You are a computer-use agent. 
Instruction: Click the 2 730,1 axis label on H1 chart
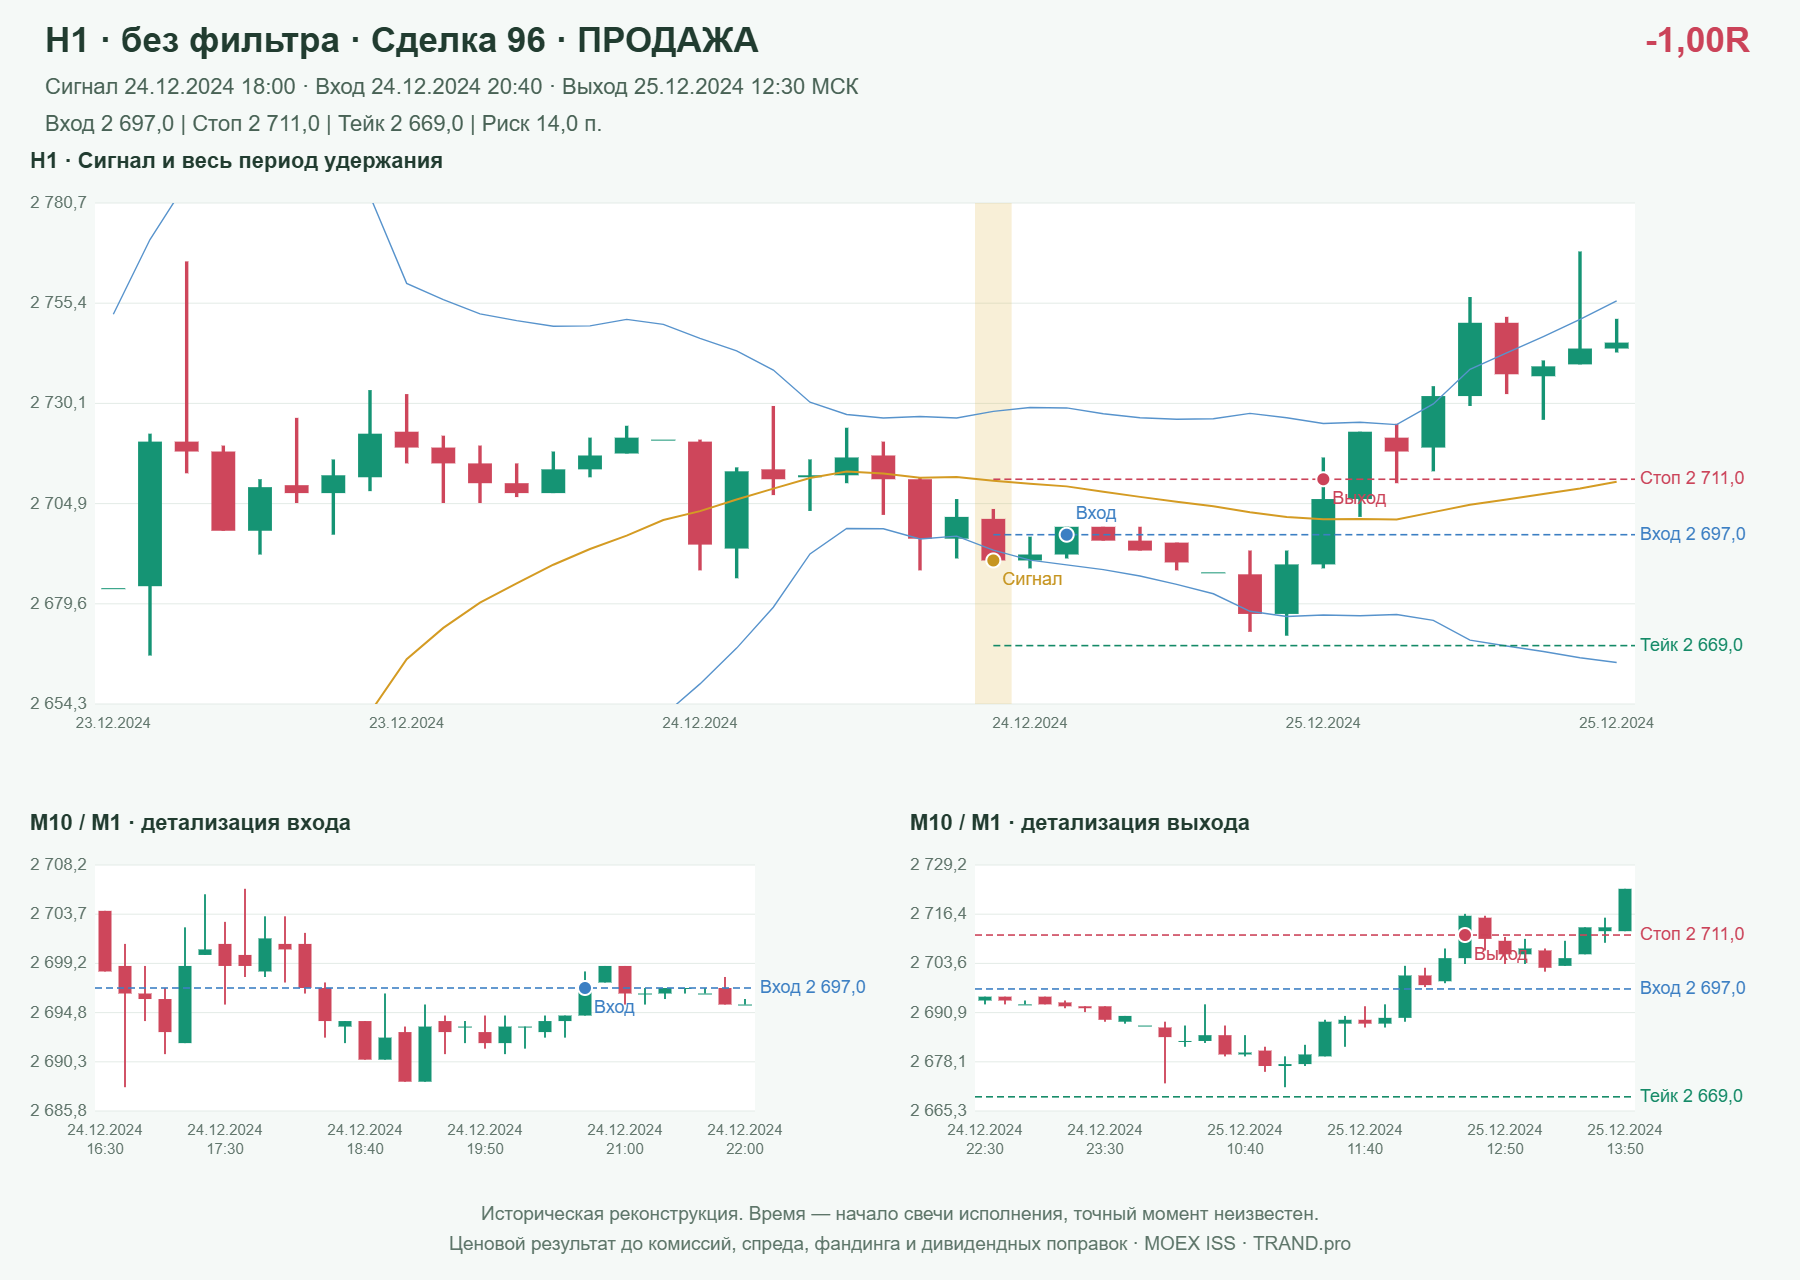tap(58, 403)
